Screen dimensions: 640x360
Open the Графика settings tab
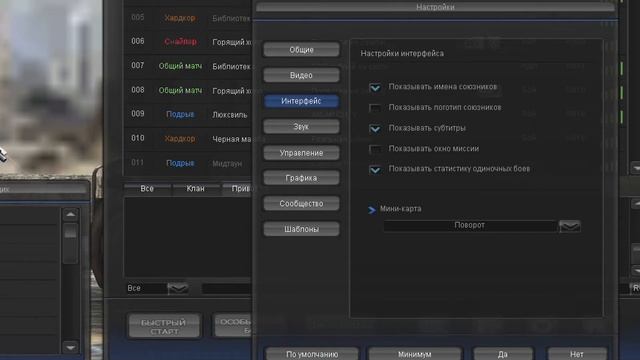[x=301, y=178]
